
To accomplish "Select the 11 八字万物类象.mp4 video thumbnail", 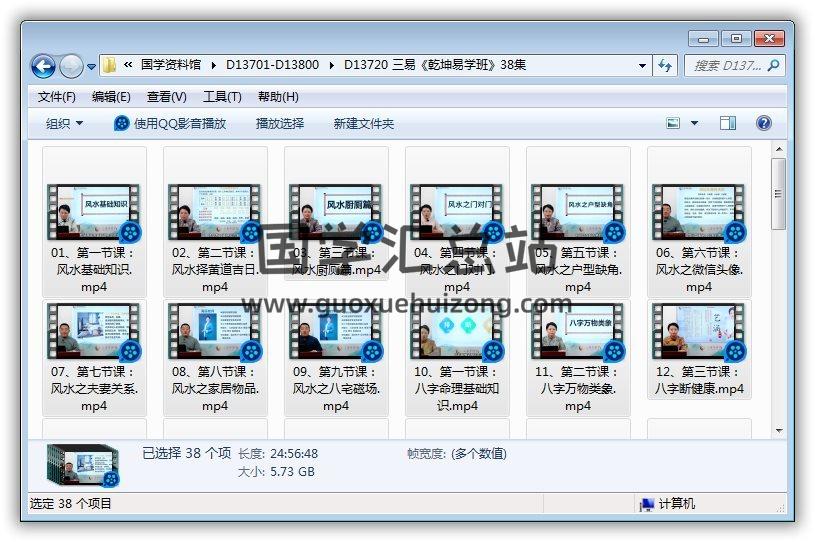I will [x=578, y=332].
